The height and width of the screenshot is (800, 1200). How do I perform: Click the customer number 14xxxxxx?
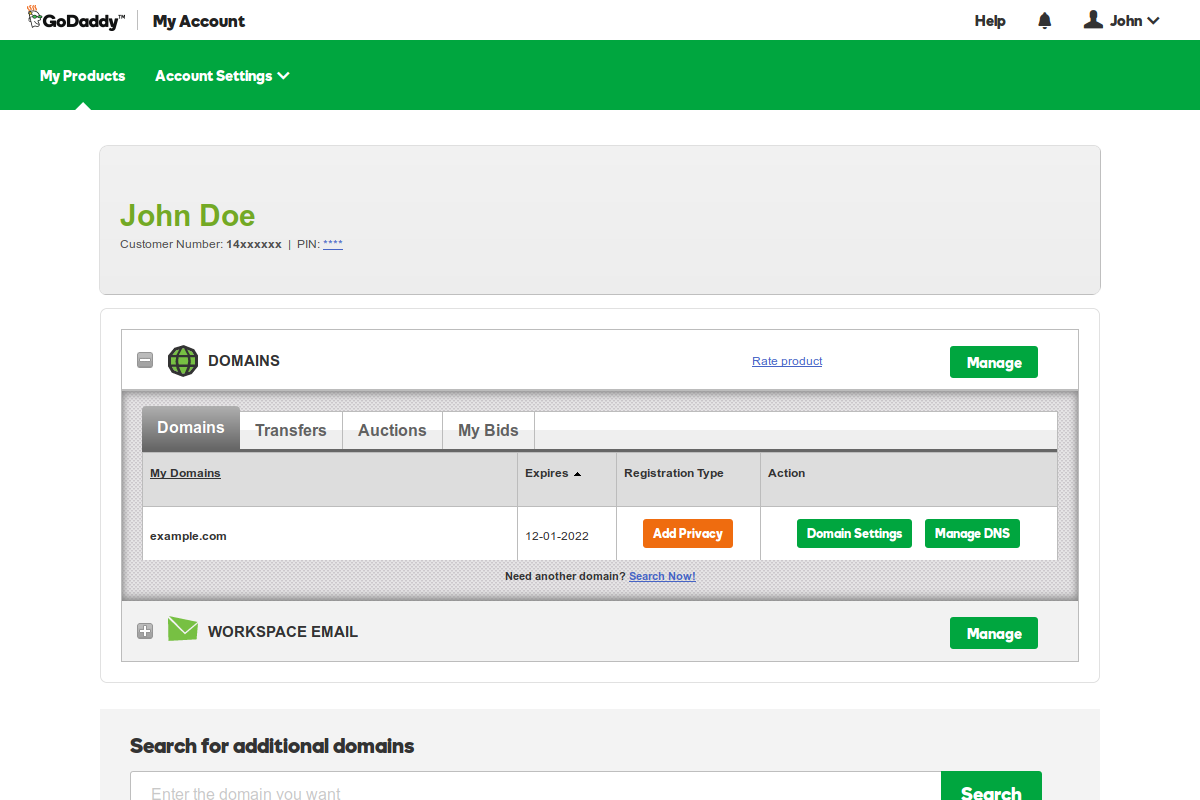[254, 244]
